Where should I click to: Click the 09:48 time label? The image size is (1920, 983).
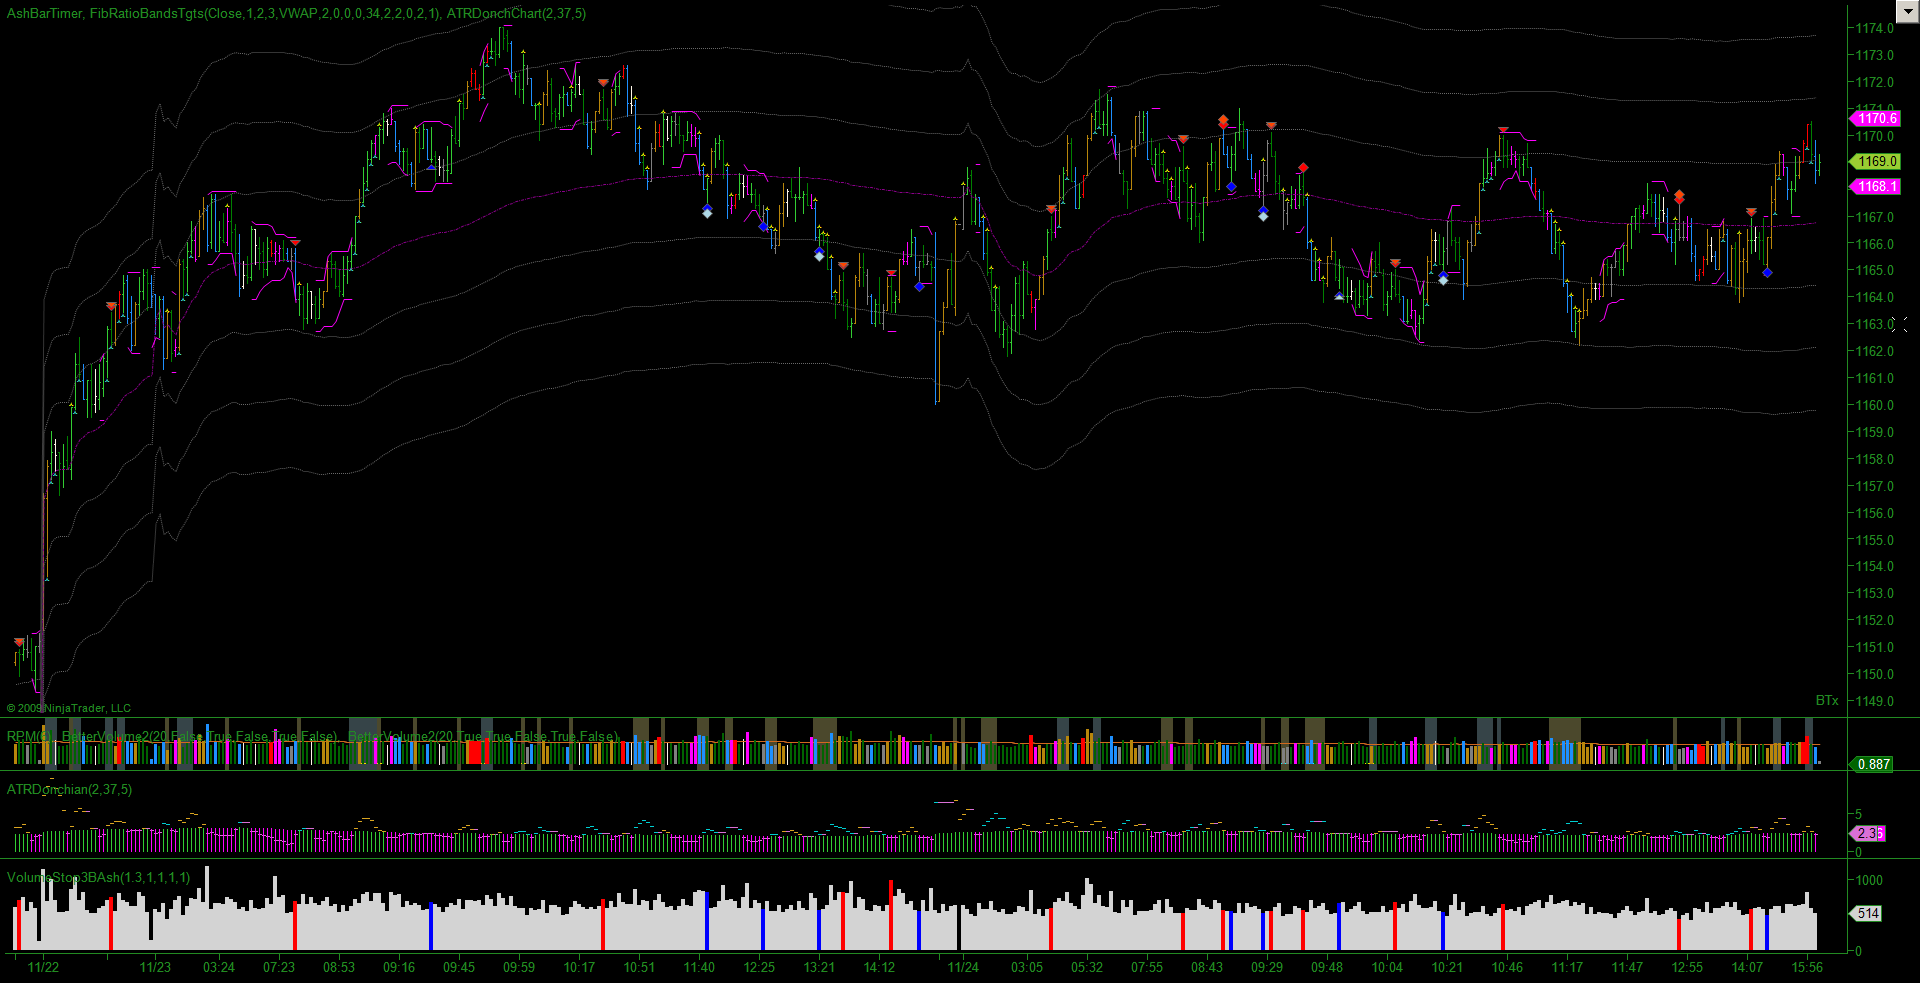point(1327,967)
